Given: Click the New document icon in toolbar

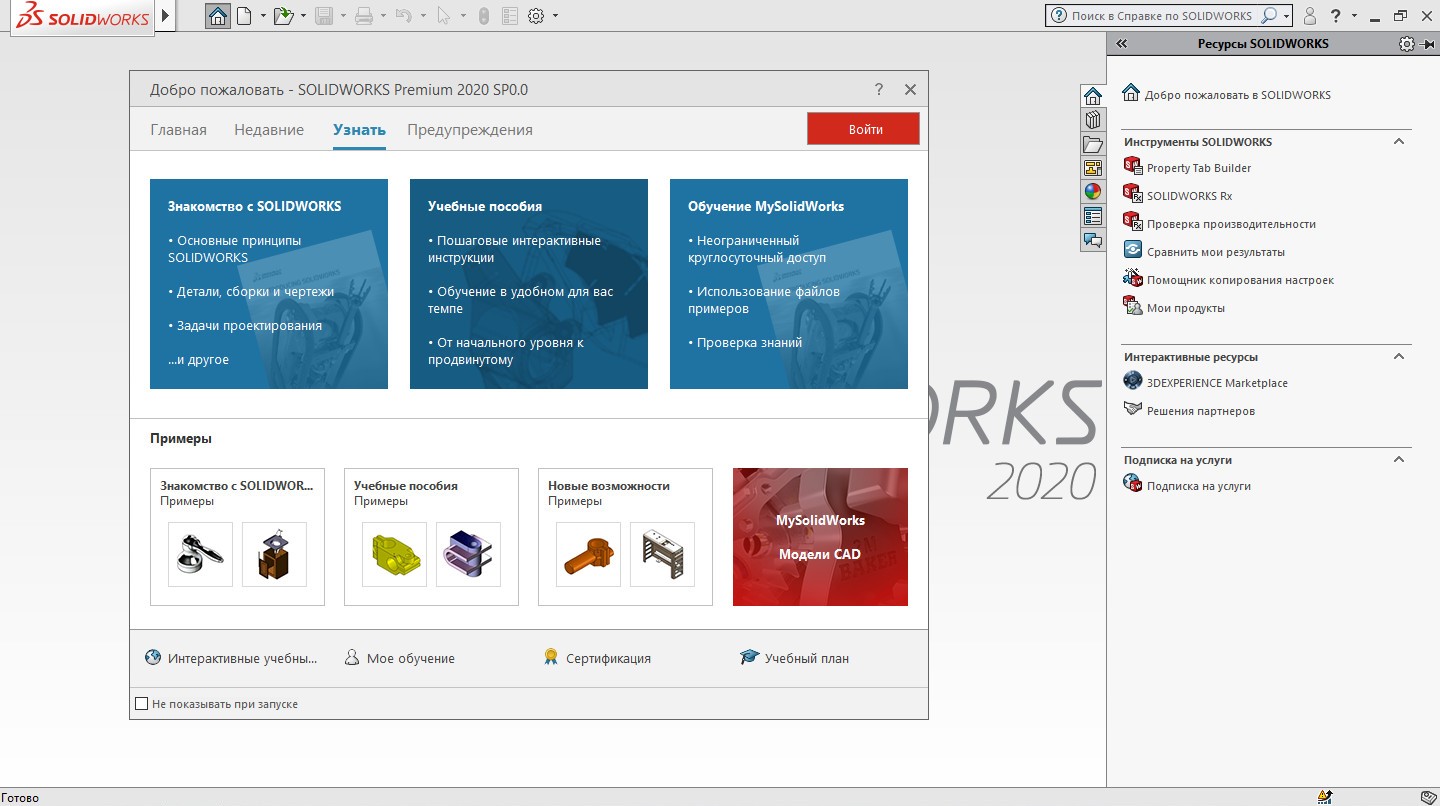Looking at the screenshot, I should [x=243, y=16].
